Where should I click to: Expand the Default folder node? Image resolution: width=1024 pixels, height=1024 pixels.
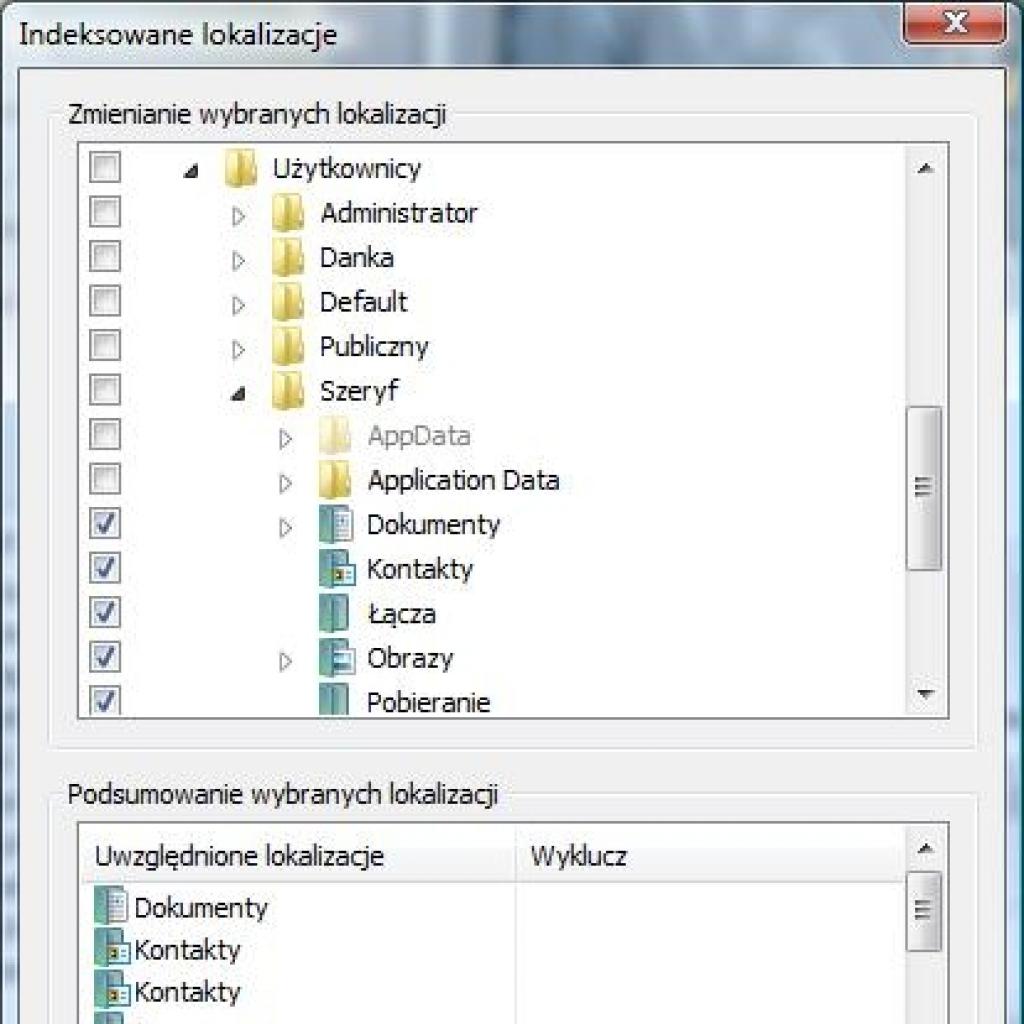point(238,305)
